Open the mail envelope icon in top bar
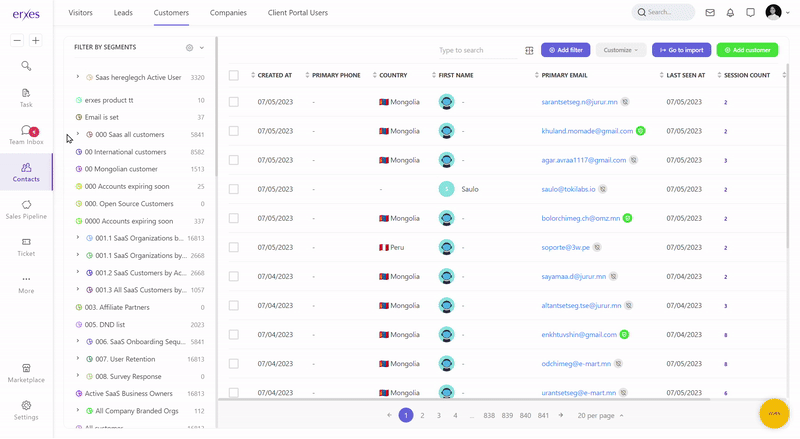Screen dimensions: 800x439 710,12
